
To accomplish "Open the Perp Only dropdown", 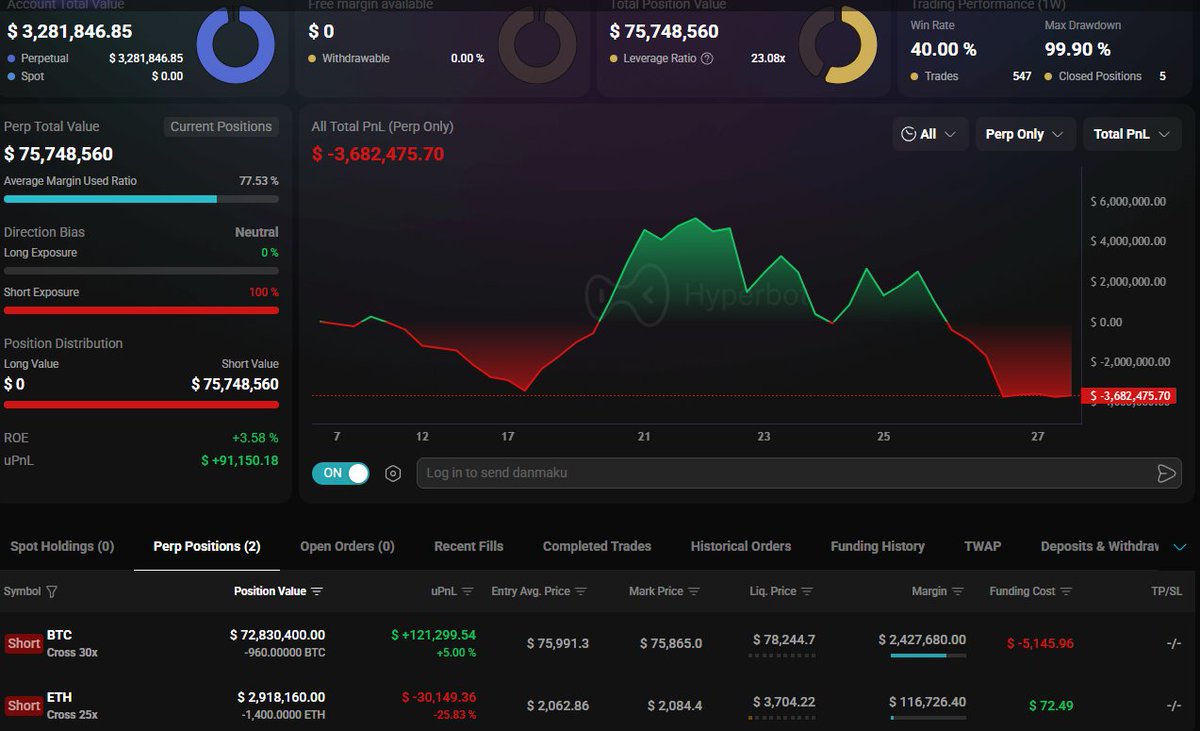I will coord(1025,134).
